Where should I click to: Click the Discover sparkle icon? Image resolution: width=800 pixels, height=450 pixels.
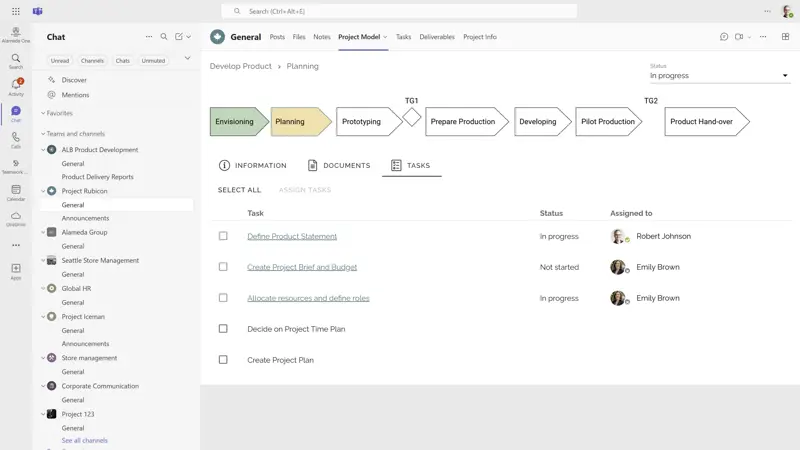(x=52, y=80)
